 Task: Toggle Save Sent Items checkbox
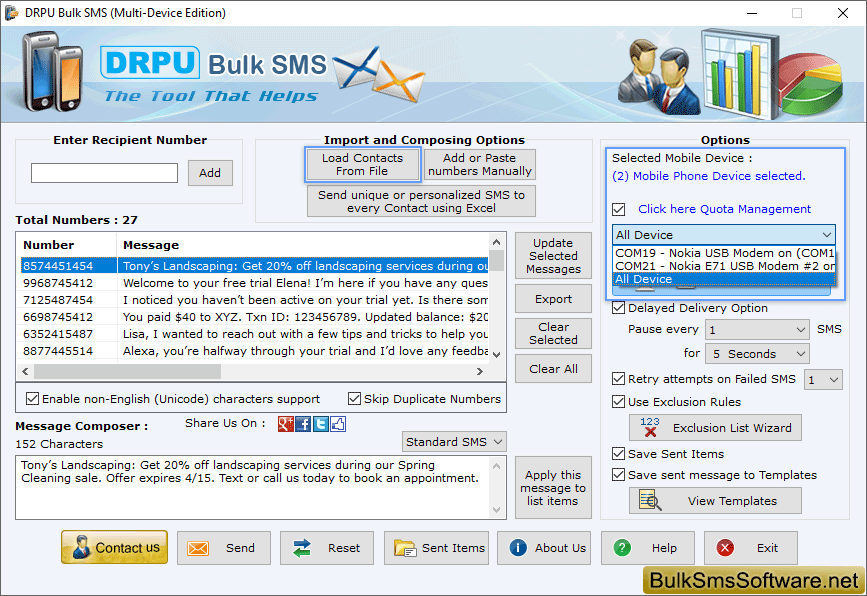click(x=619, y=454)
